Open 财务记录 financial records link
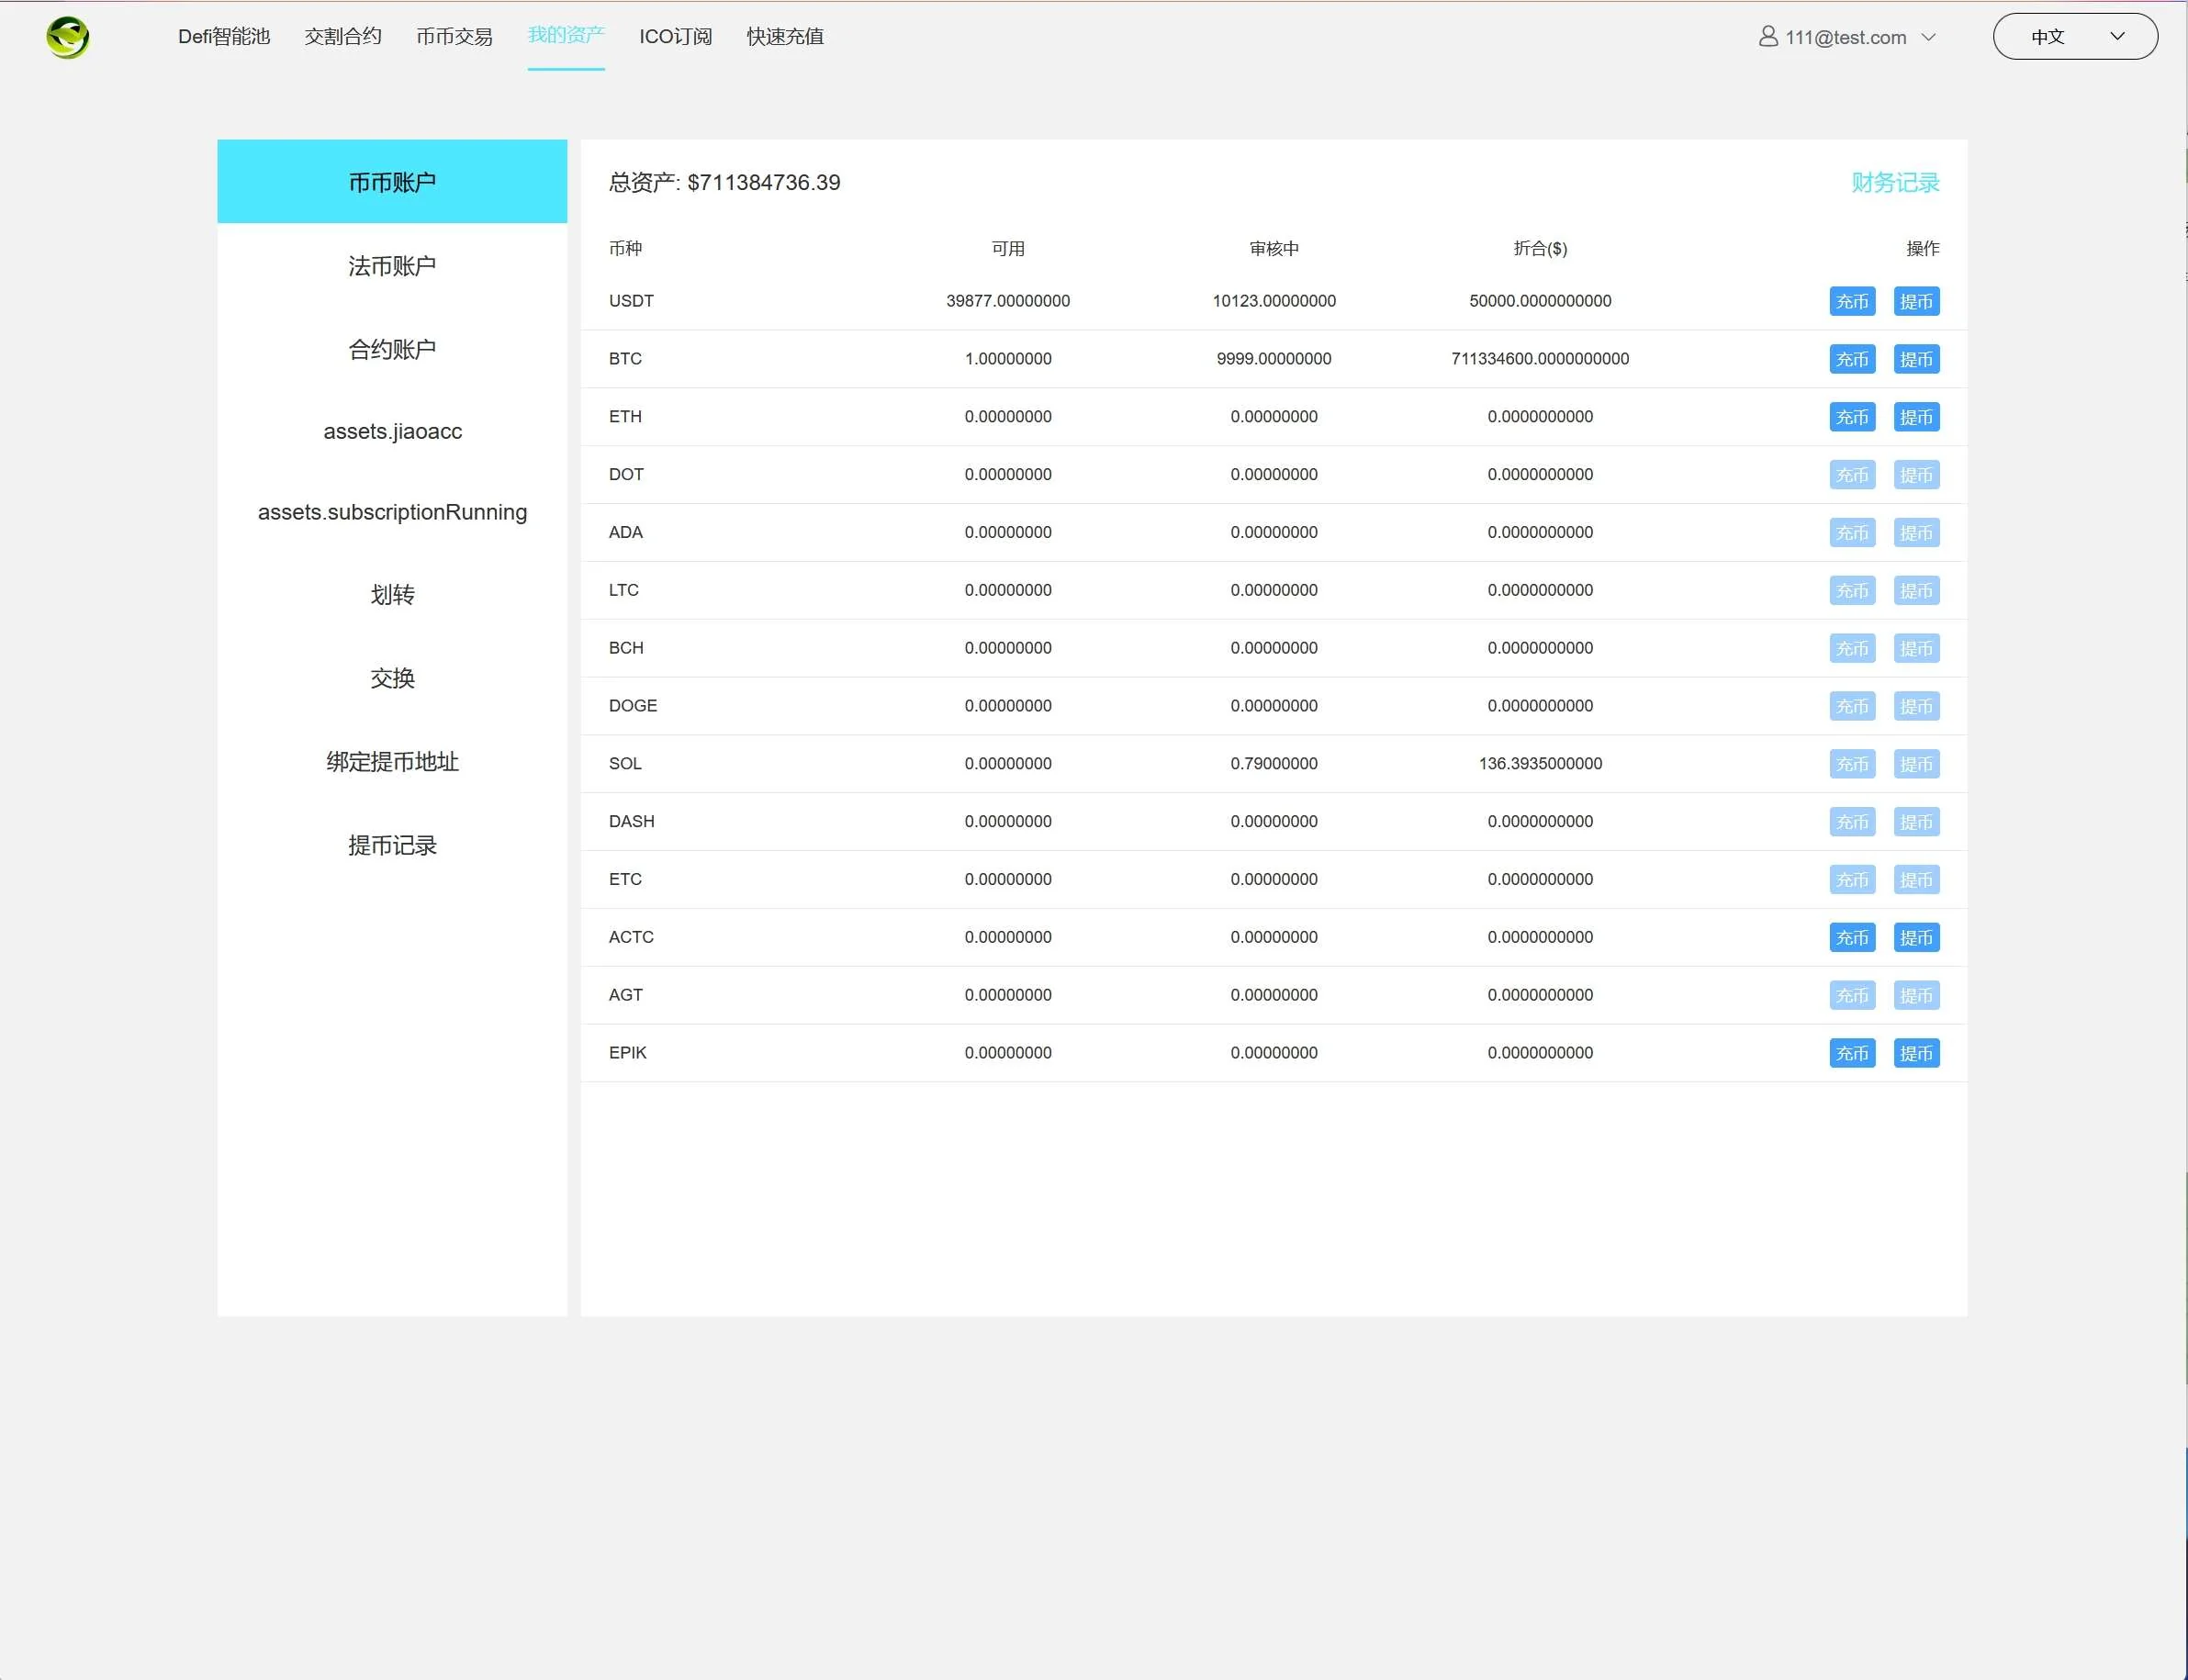This screenshot has width=2188, height=1680. coord(1894,182)
